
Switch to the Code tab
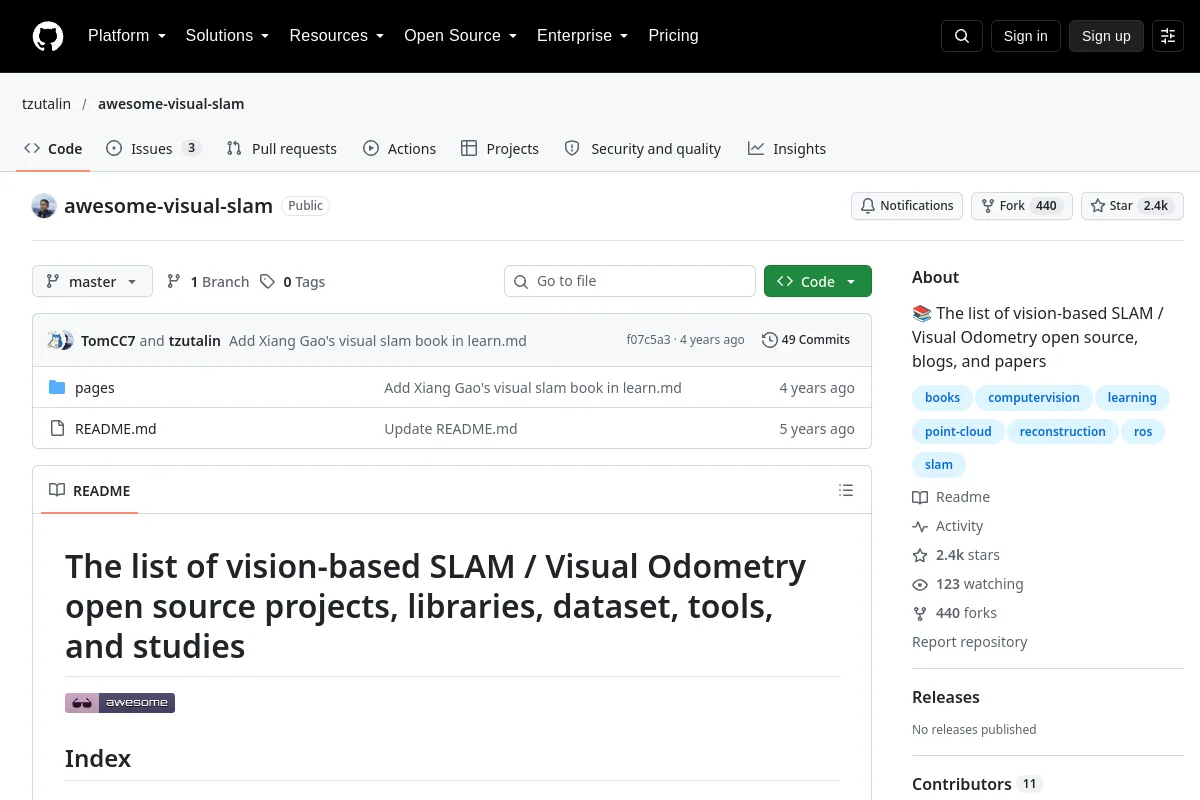pos(53,149)
